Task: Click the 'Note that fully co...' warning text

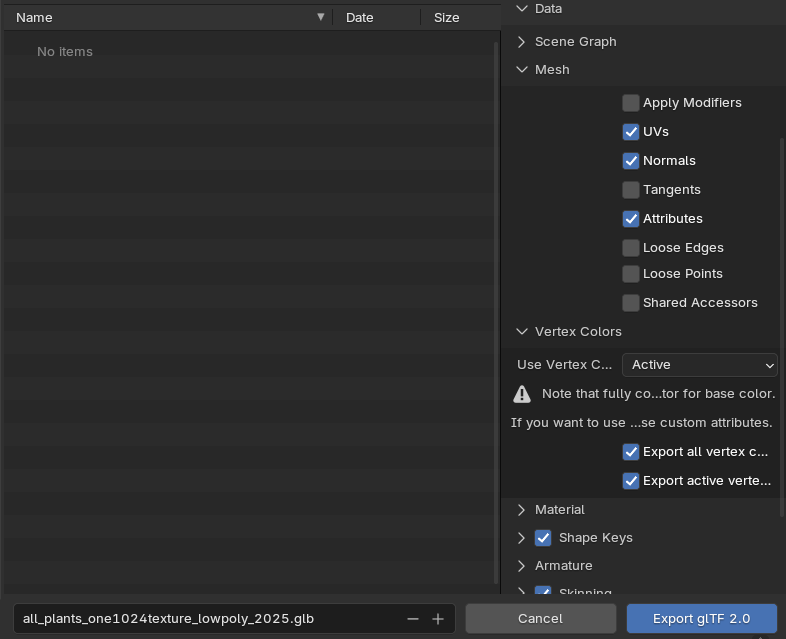Action: pyautogui.click(x=658, y=394)
